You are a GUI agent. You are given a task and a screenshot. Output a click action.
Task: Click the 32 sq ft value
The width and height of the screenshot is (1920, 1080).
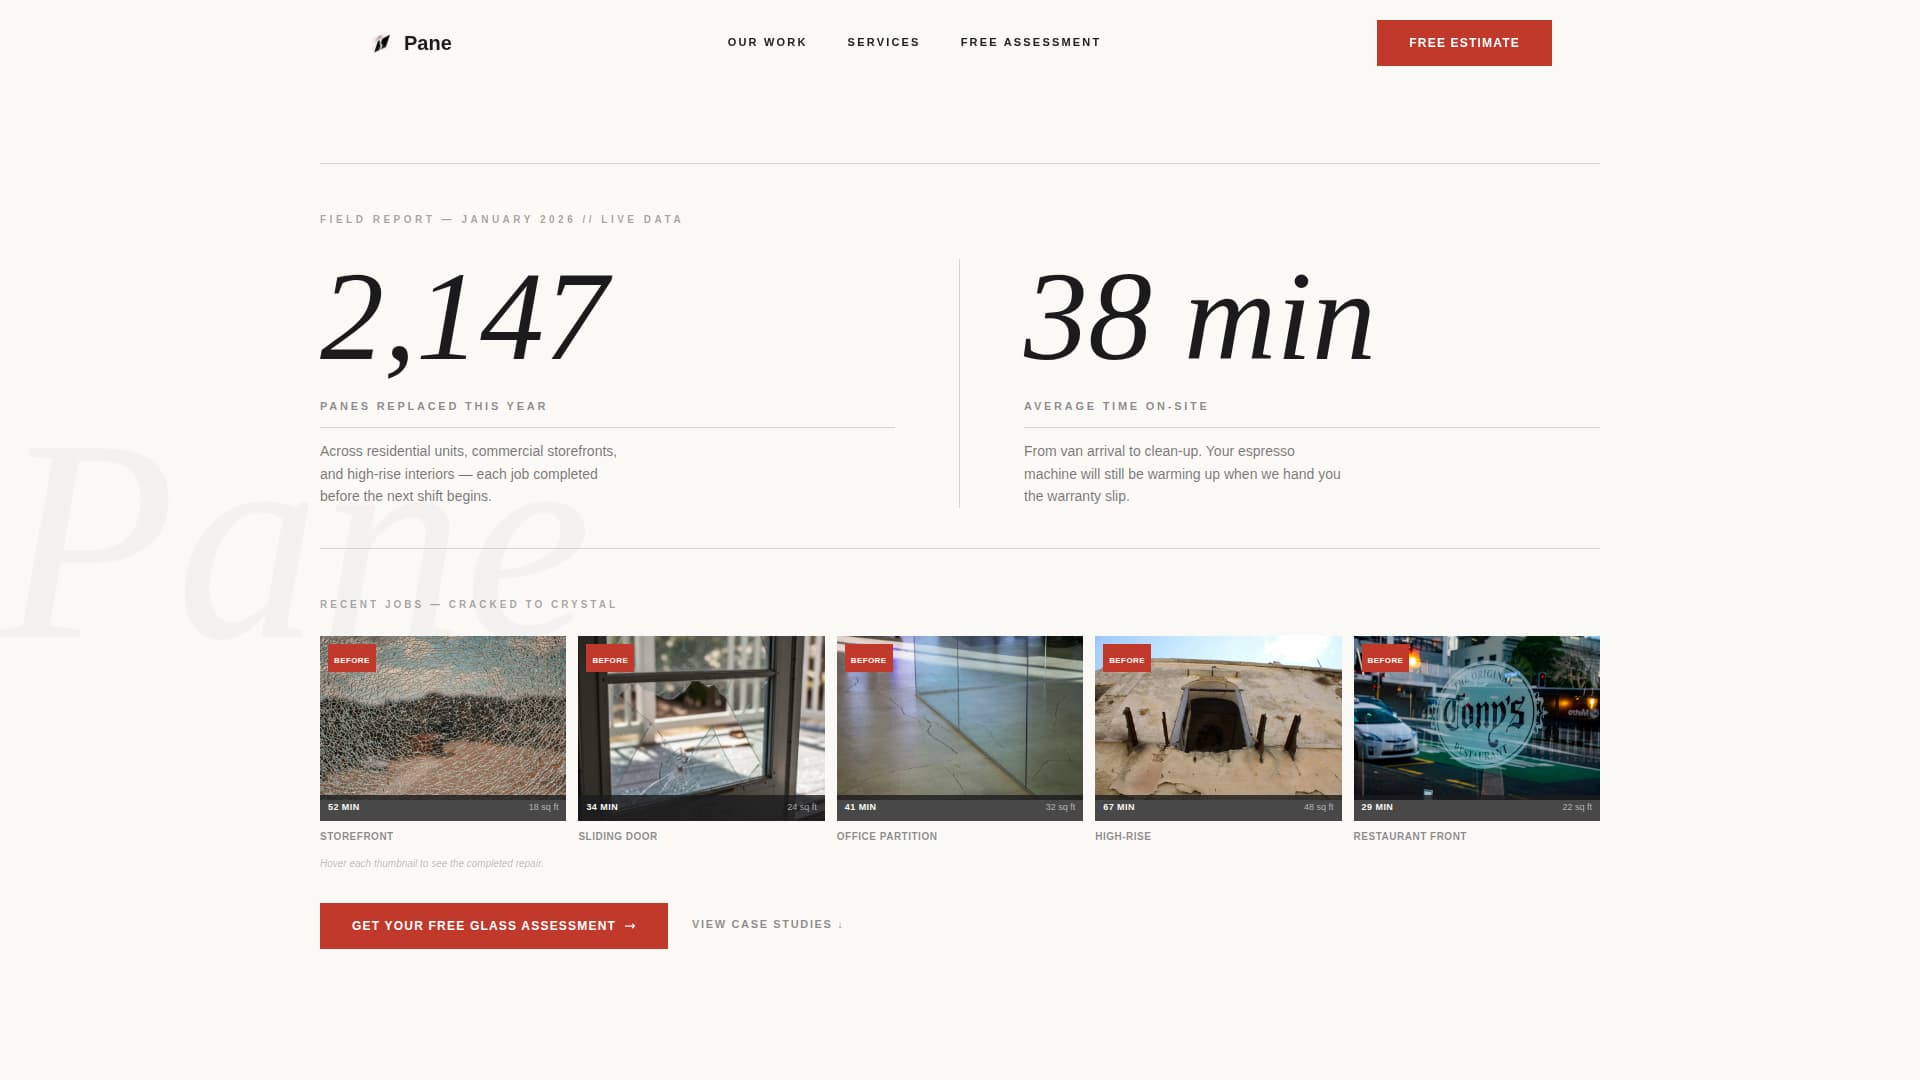(1060, 807)
